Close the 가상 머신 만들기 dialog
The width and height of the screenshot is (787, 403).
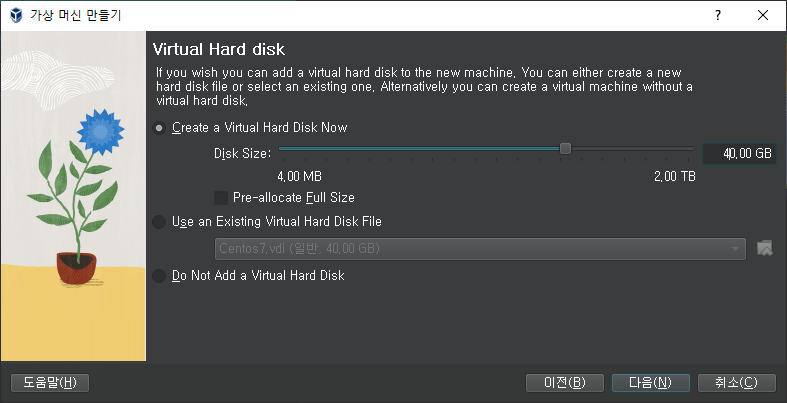[x=763, y=15]
